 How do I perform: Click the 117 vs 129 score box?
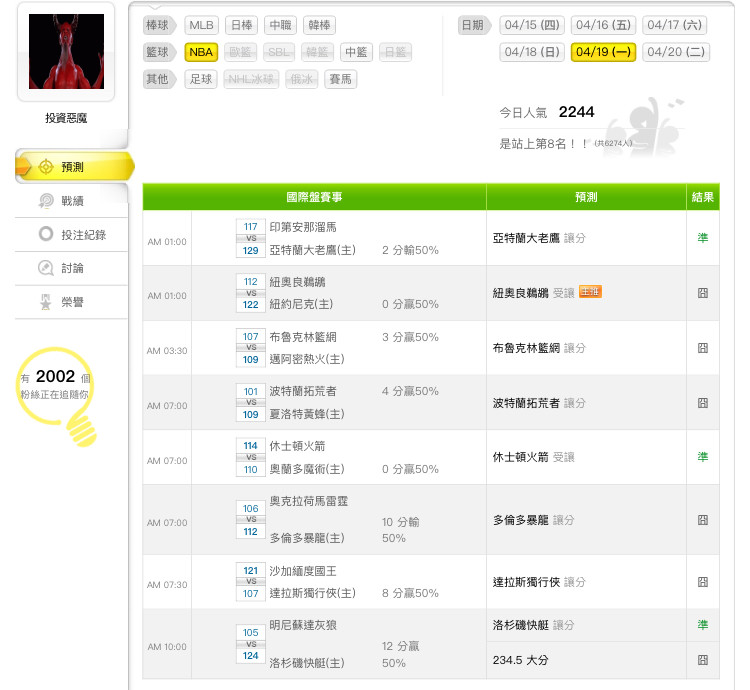(x=251, y=239)
